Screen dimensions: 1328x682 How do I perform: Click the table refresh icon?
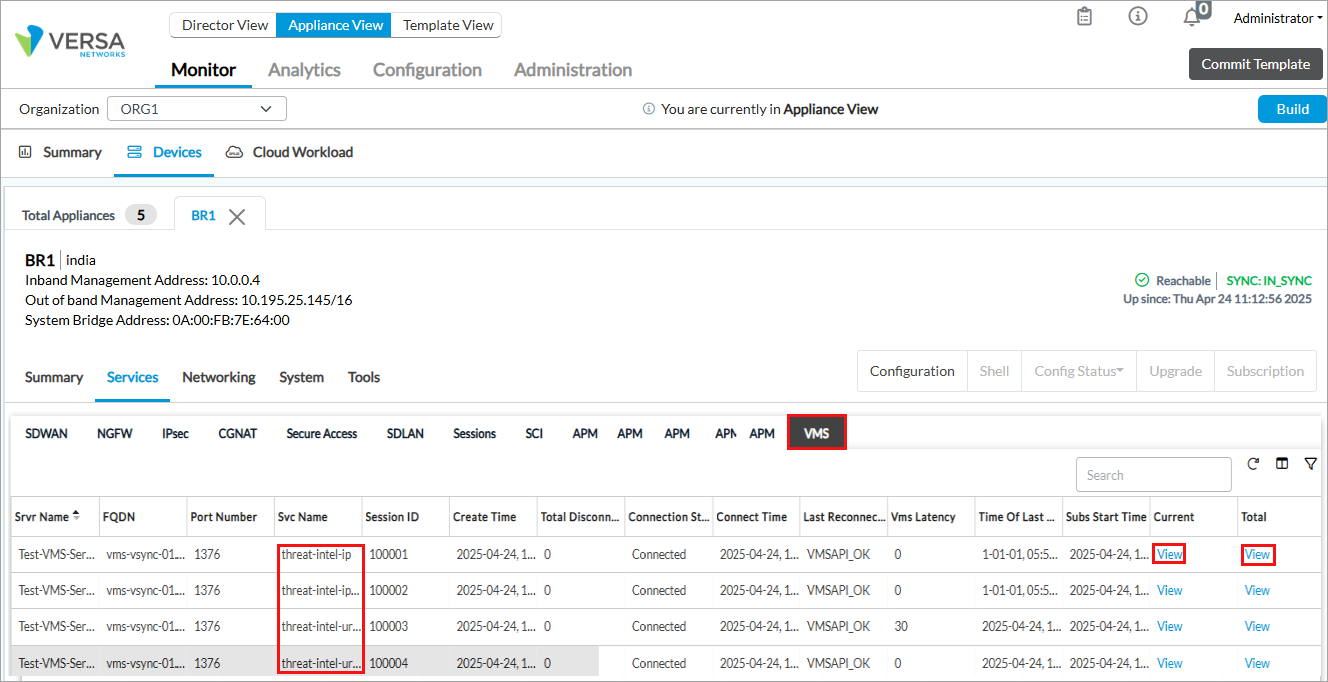tap(1253, 464)
